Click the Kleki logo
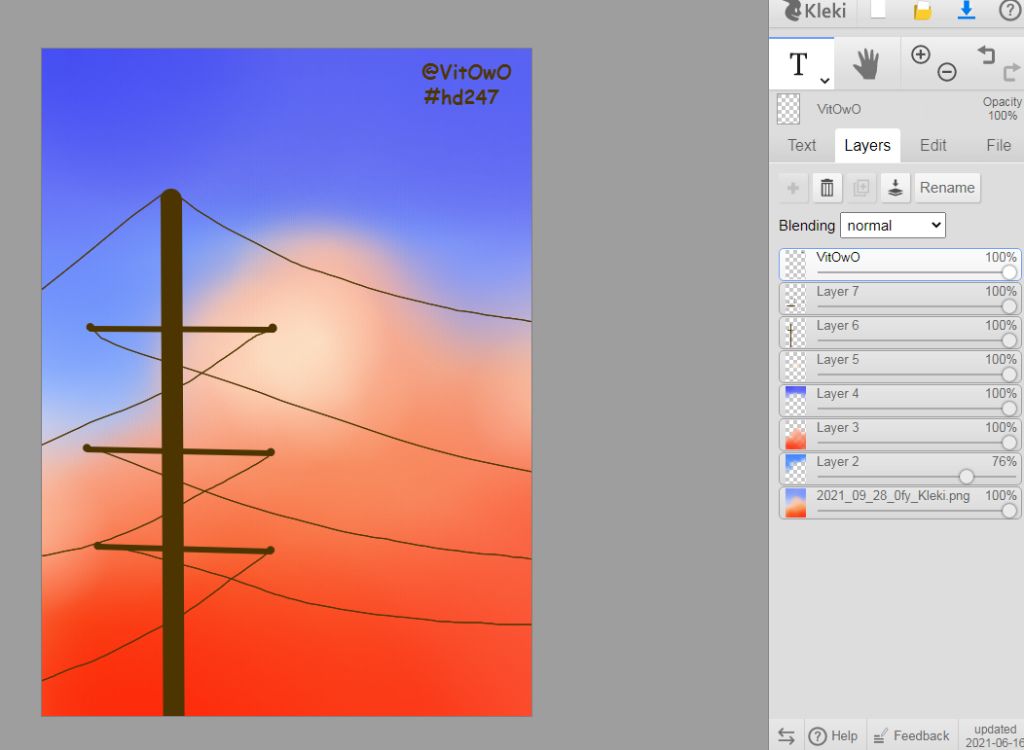This screenshot has height=750, width=1024. point(814,10)
